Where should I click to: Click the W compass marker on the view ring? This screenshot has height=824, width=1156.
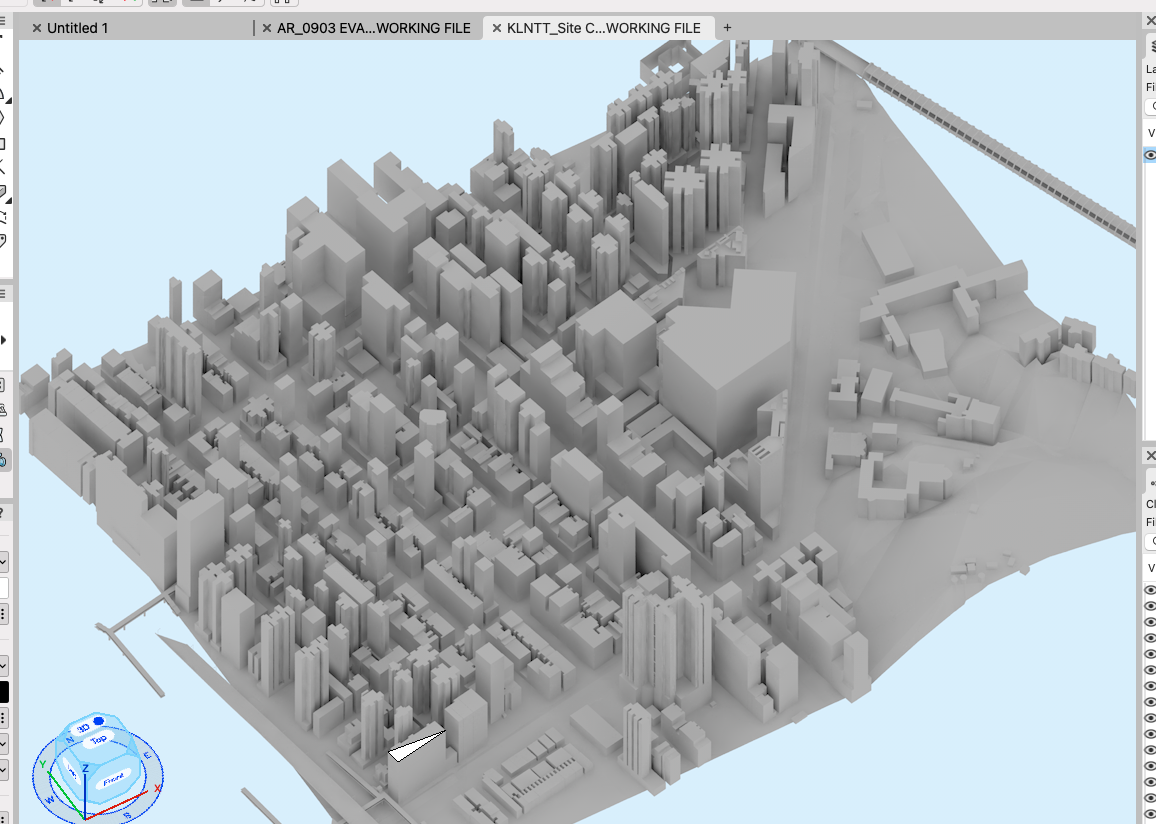coord(50,800)
